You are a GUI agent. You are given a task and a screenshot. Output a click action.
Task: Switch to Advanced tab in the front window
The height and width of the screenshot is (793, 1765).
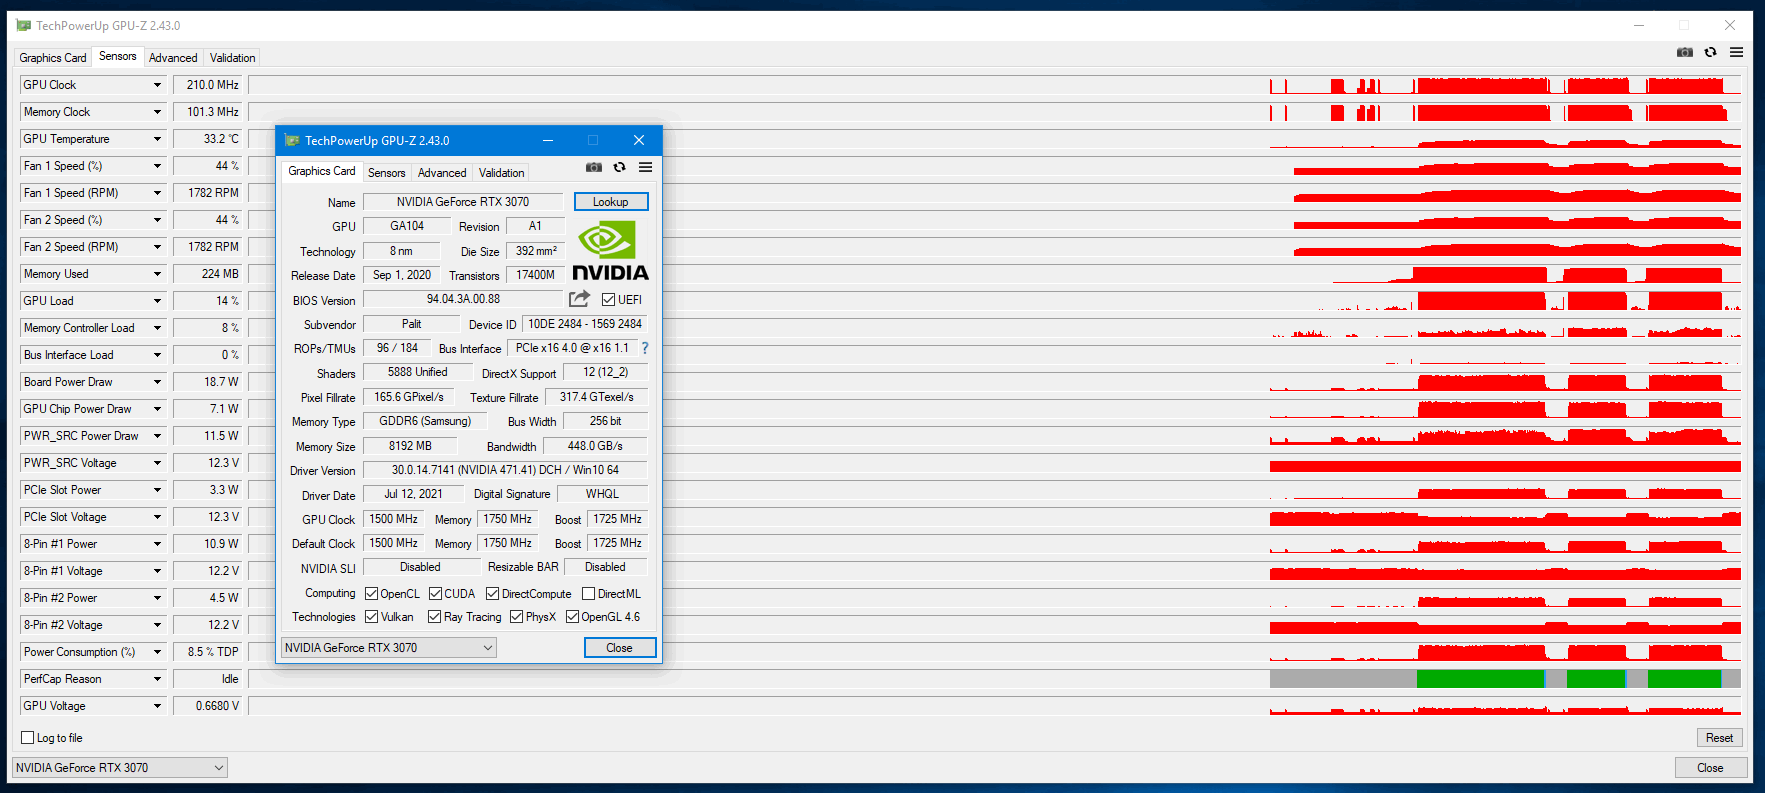coord(442,172)
